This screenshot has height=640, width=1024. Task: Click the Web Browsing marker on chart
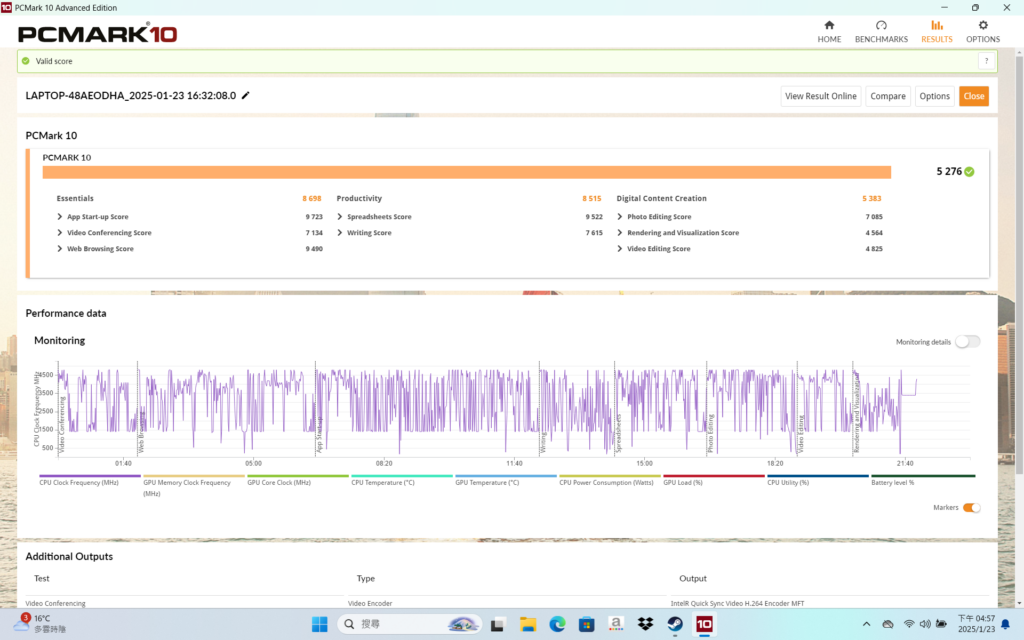[141, 433]
